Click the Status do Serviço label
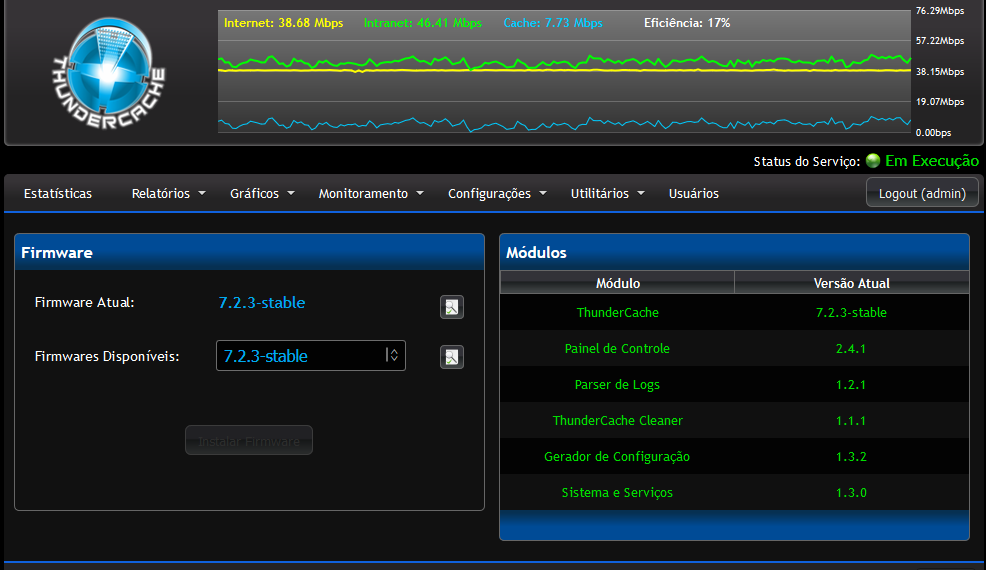This screenshot has width=986, height=570. [807, 162]
